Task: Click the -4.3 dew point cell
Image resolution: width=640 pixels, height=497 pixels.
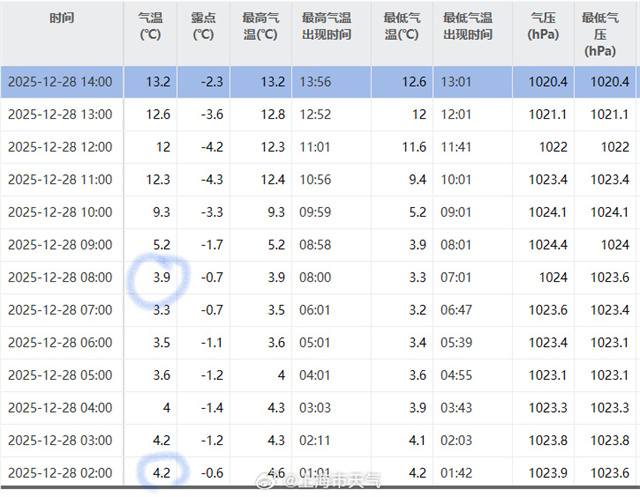Action: (x=200, y=179)
